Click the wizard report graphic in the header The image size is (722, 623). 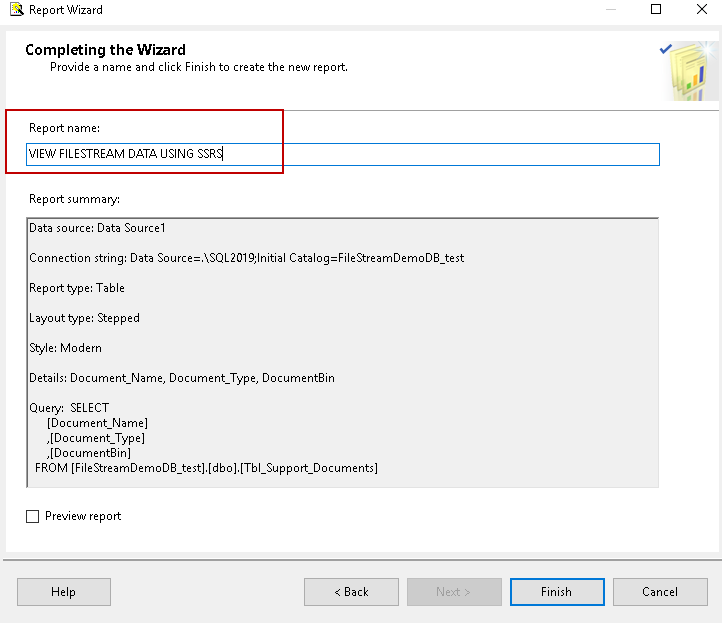[690, 71]
